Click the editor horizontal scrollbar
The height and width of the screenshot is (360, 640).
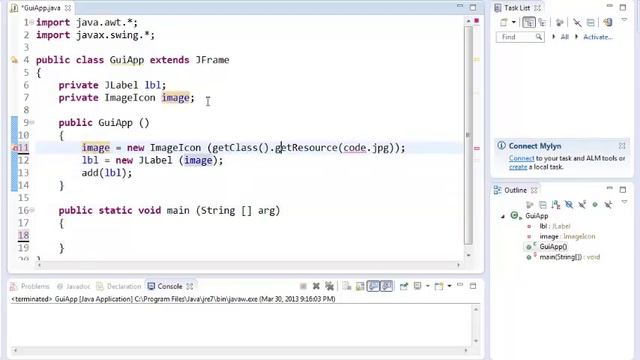(x=249, y=265)
